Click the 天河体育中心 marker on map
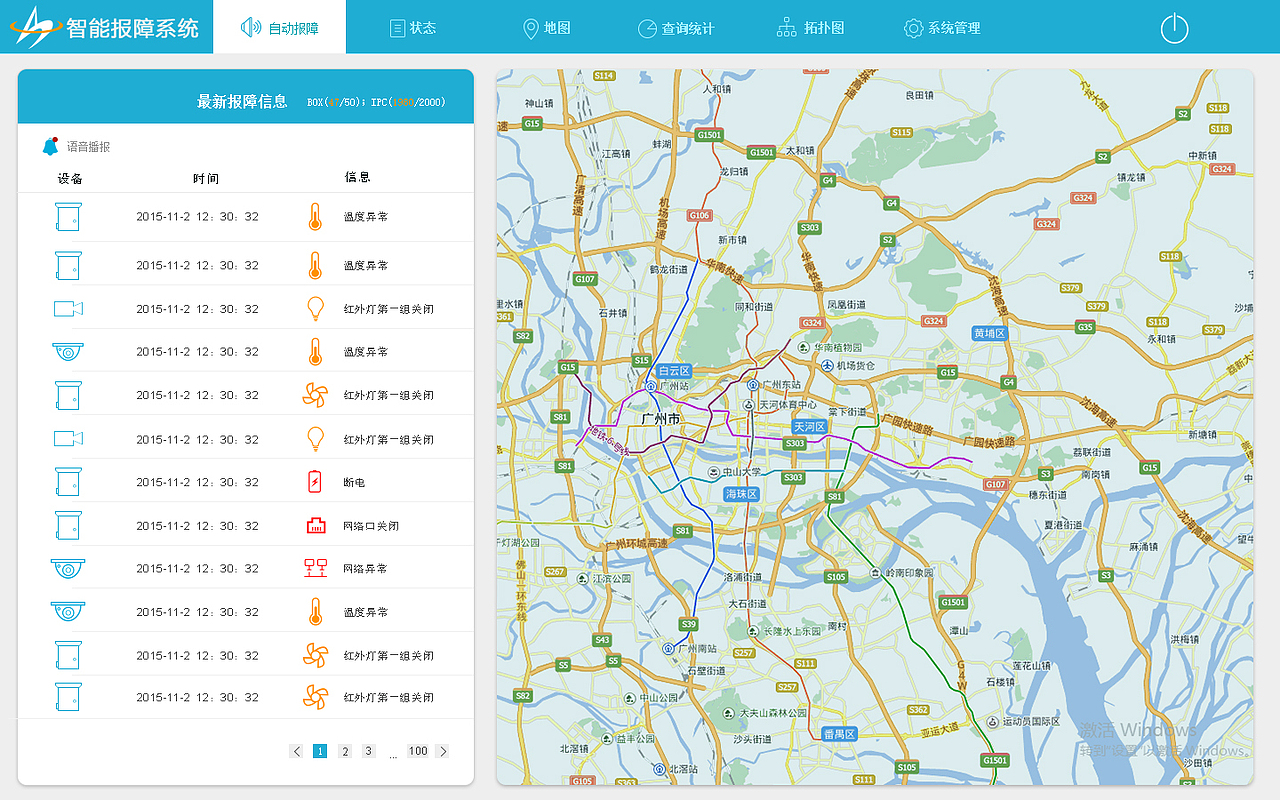This screenshot has height=800, width=1280. click(x=749, y=405)
